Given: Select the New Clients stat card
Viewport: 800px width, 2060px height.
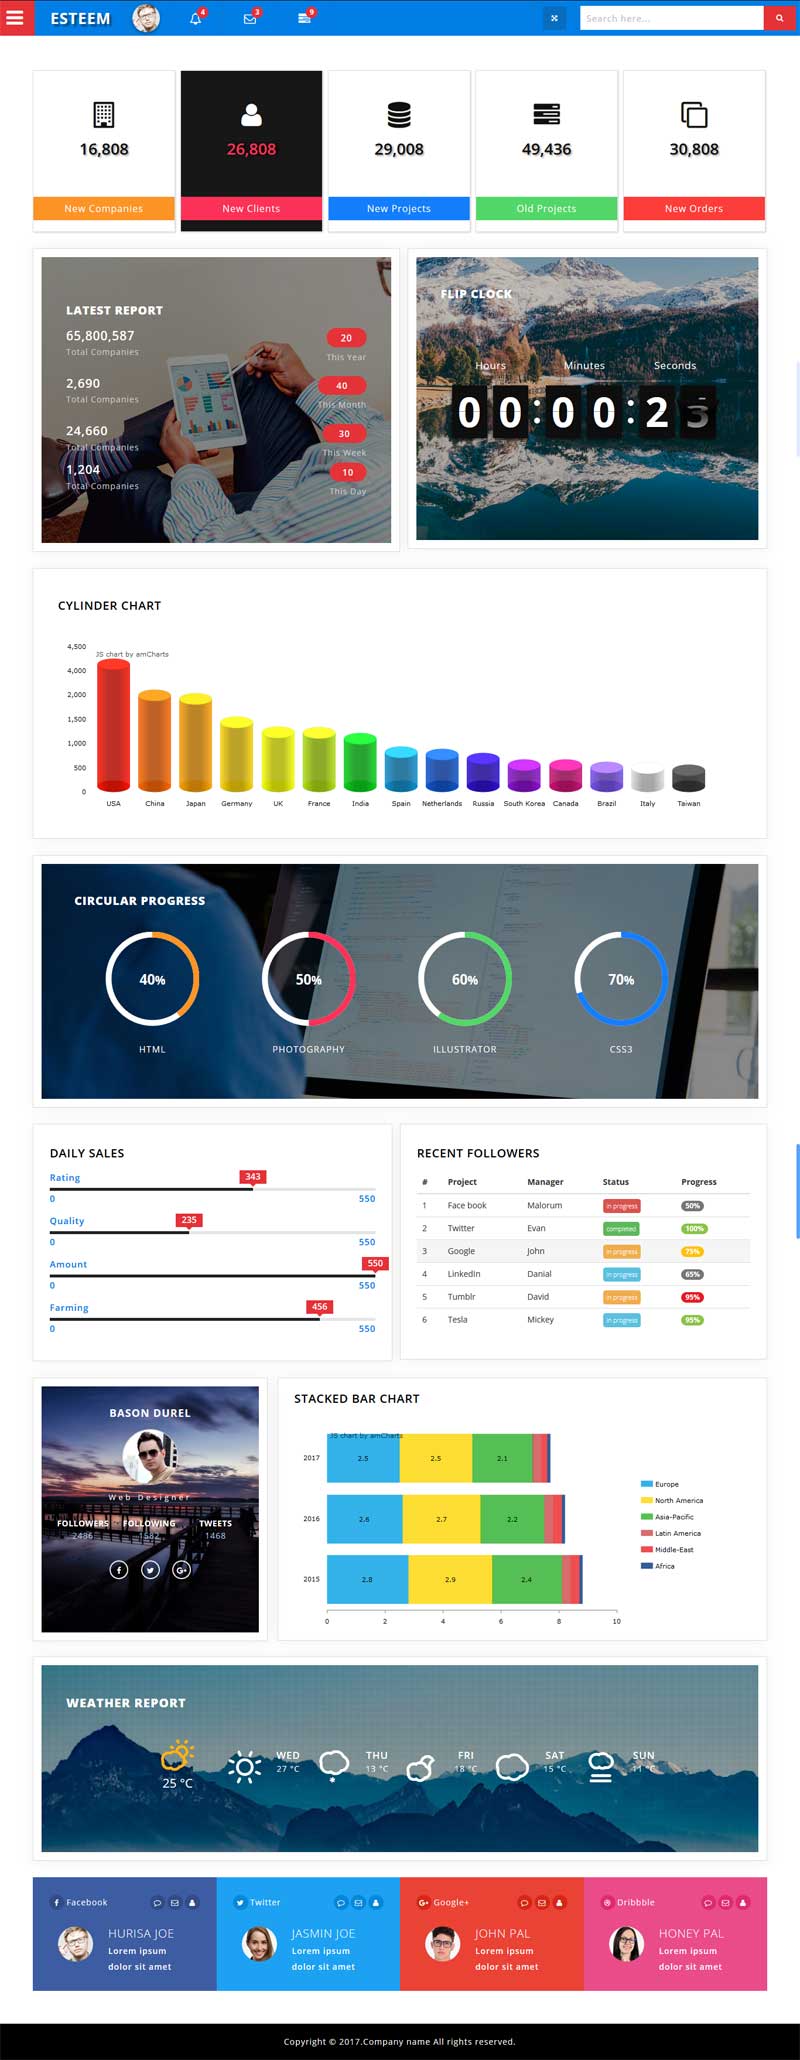Looking at the screenshot, I should (251, 150).
